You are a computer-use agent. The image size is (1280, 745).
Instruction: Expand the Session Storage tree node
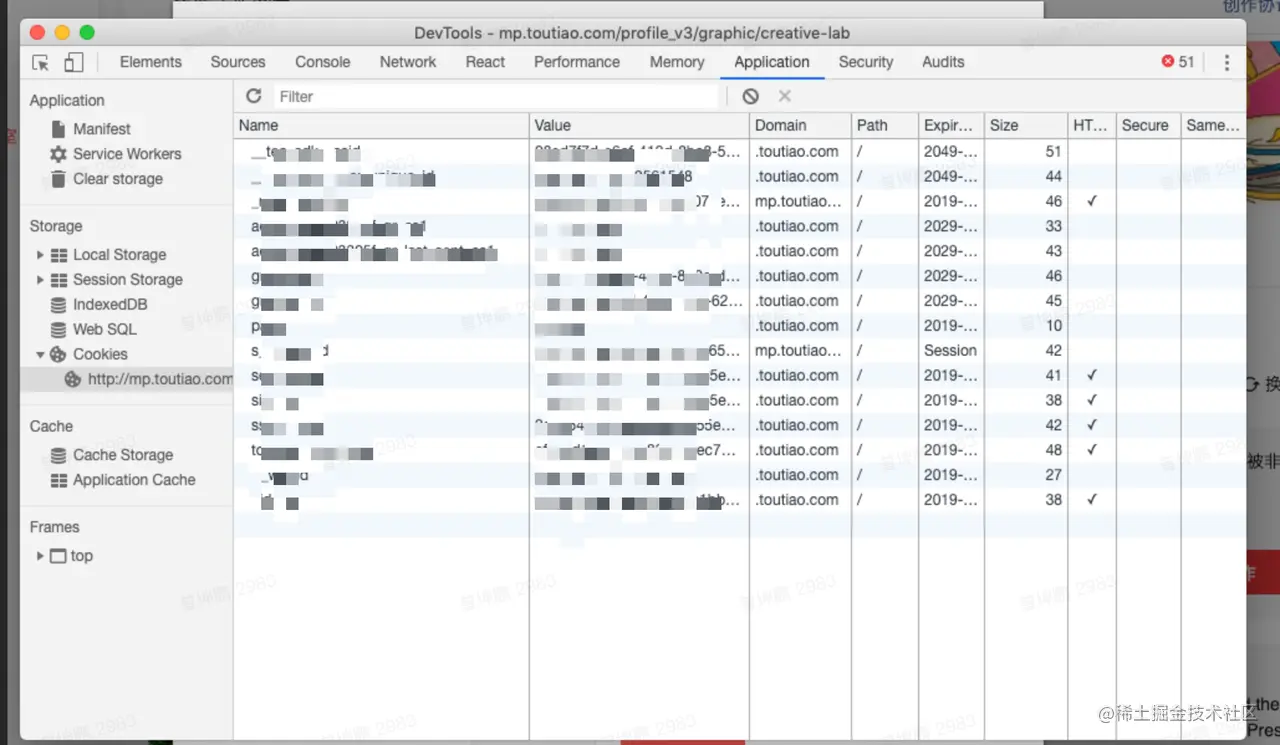pos(40,280)
